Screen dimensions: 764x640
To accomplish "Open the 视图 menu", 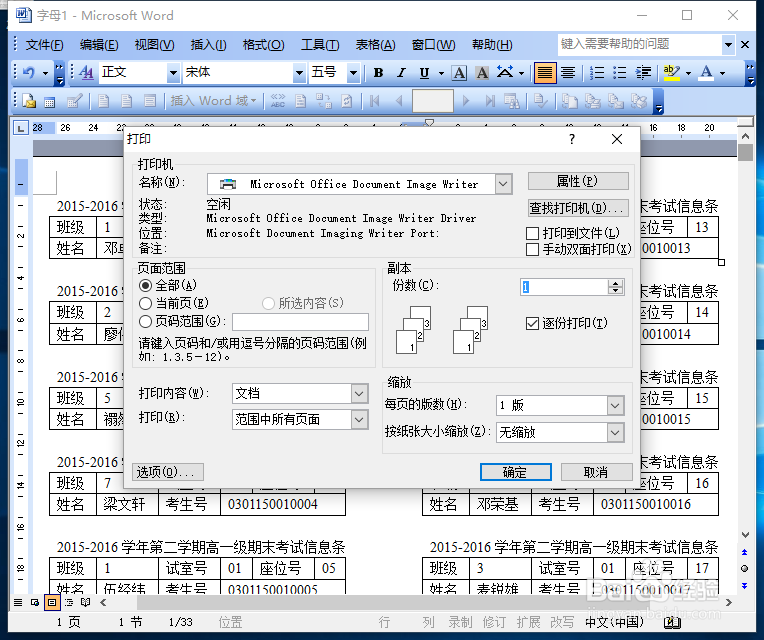I will 154,45.
